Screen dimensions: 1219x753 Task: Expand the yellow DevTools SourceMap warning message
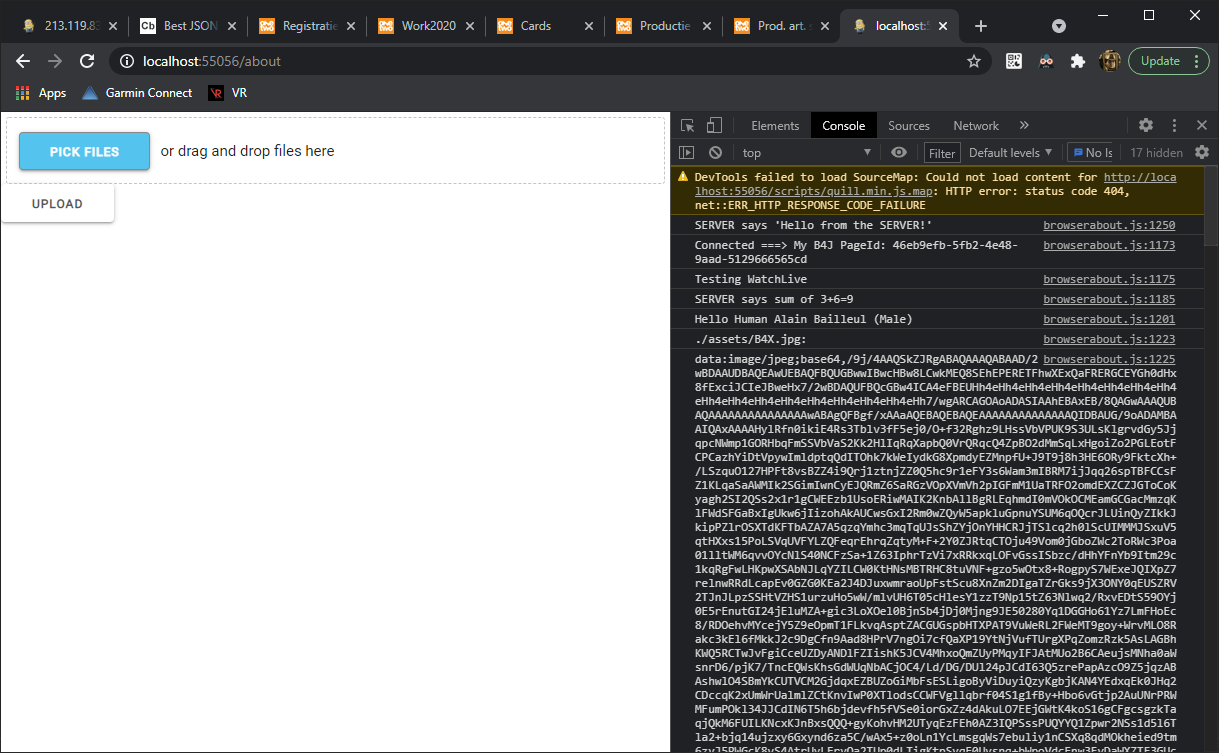[x=936, y=191]
